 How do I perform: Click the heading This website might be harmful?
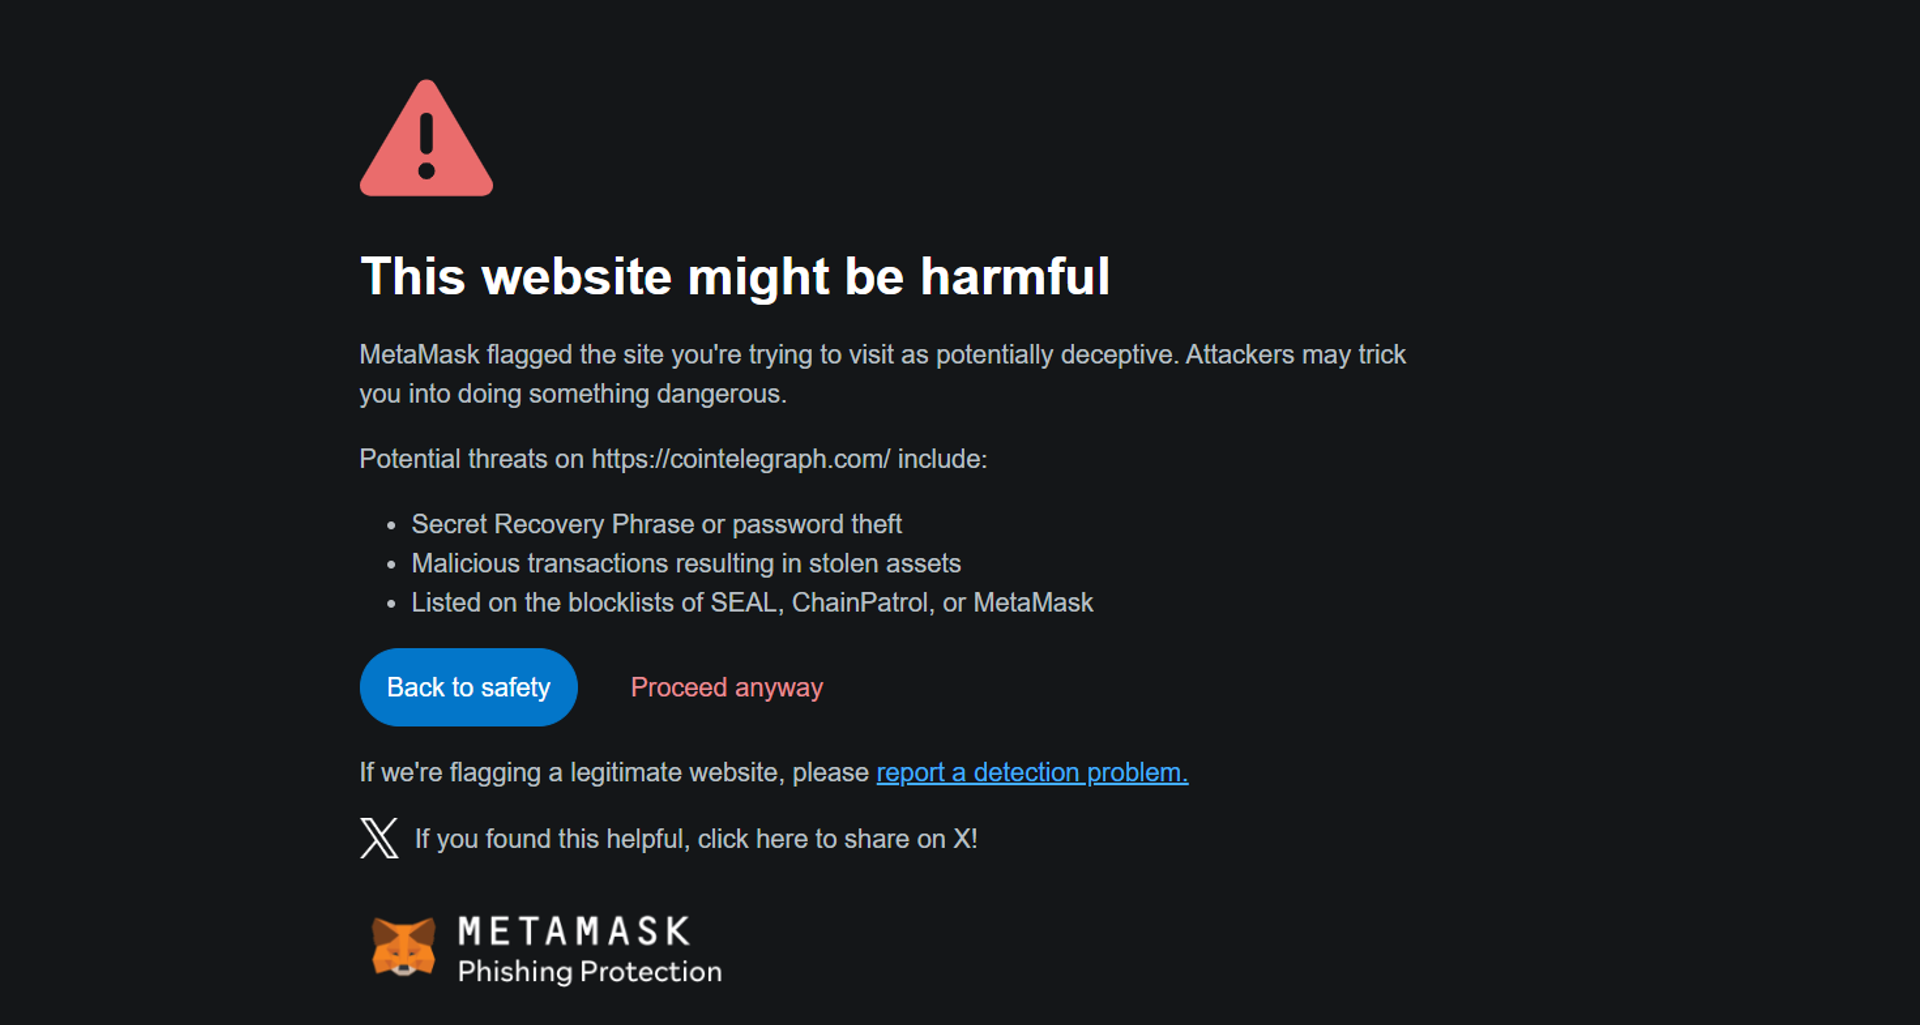coord(735,277)
